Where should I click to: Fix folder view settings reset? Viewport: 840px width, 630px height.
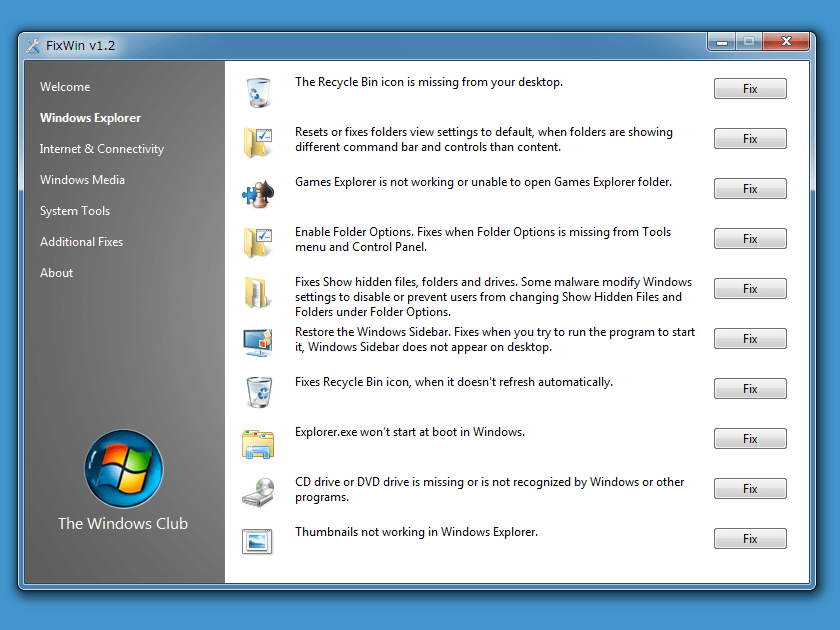click(x=750, y=139)
